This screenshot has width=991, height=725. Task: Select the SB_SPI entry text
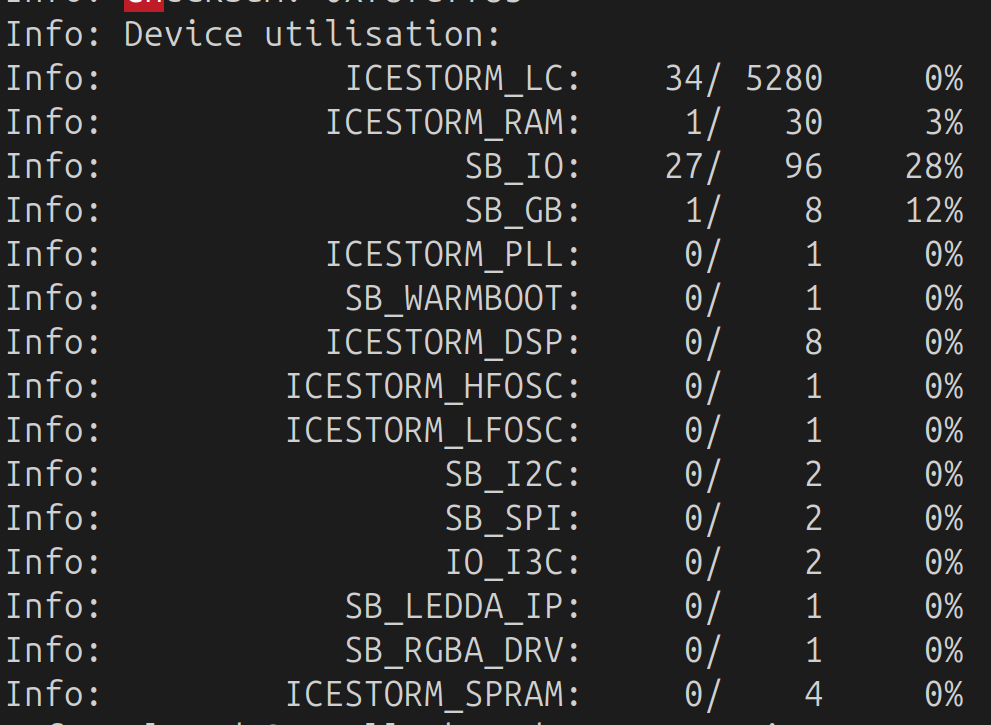512,518
